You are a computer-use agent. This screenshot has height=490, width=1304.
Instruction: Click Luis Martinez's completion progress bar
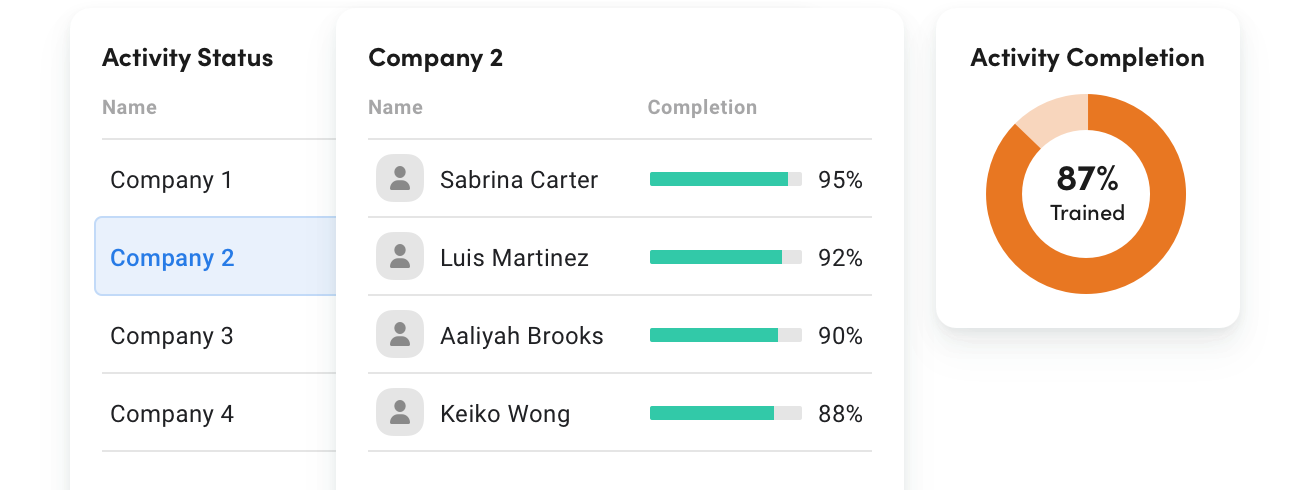(x=725, y=258)
